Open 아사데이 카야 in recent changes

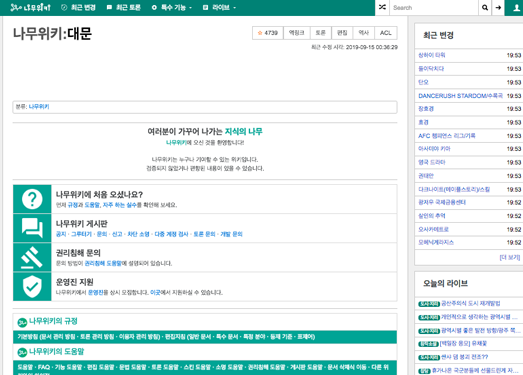(x=434, y=149)
